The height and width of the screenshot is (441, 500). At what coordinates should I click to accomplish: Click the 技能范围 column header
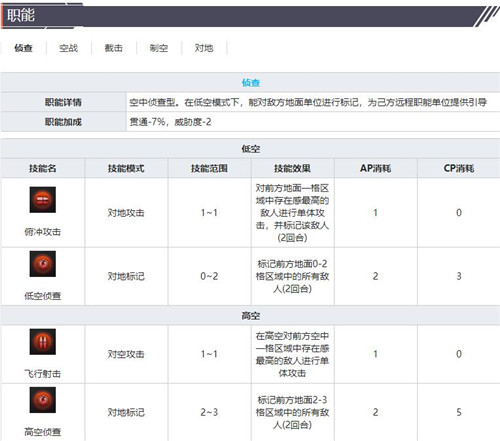click(209, 168)
